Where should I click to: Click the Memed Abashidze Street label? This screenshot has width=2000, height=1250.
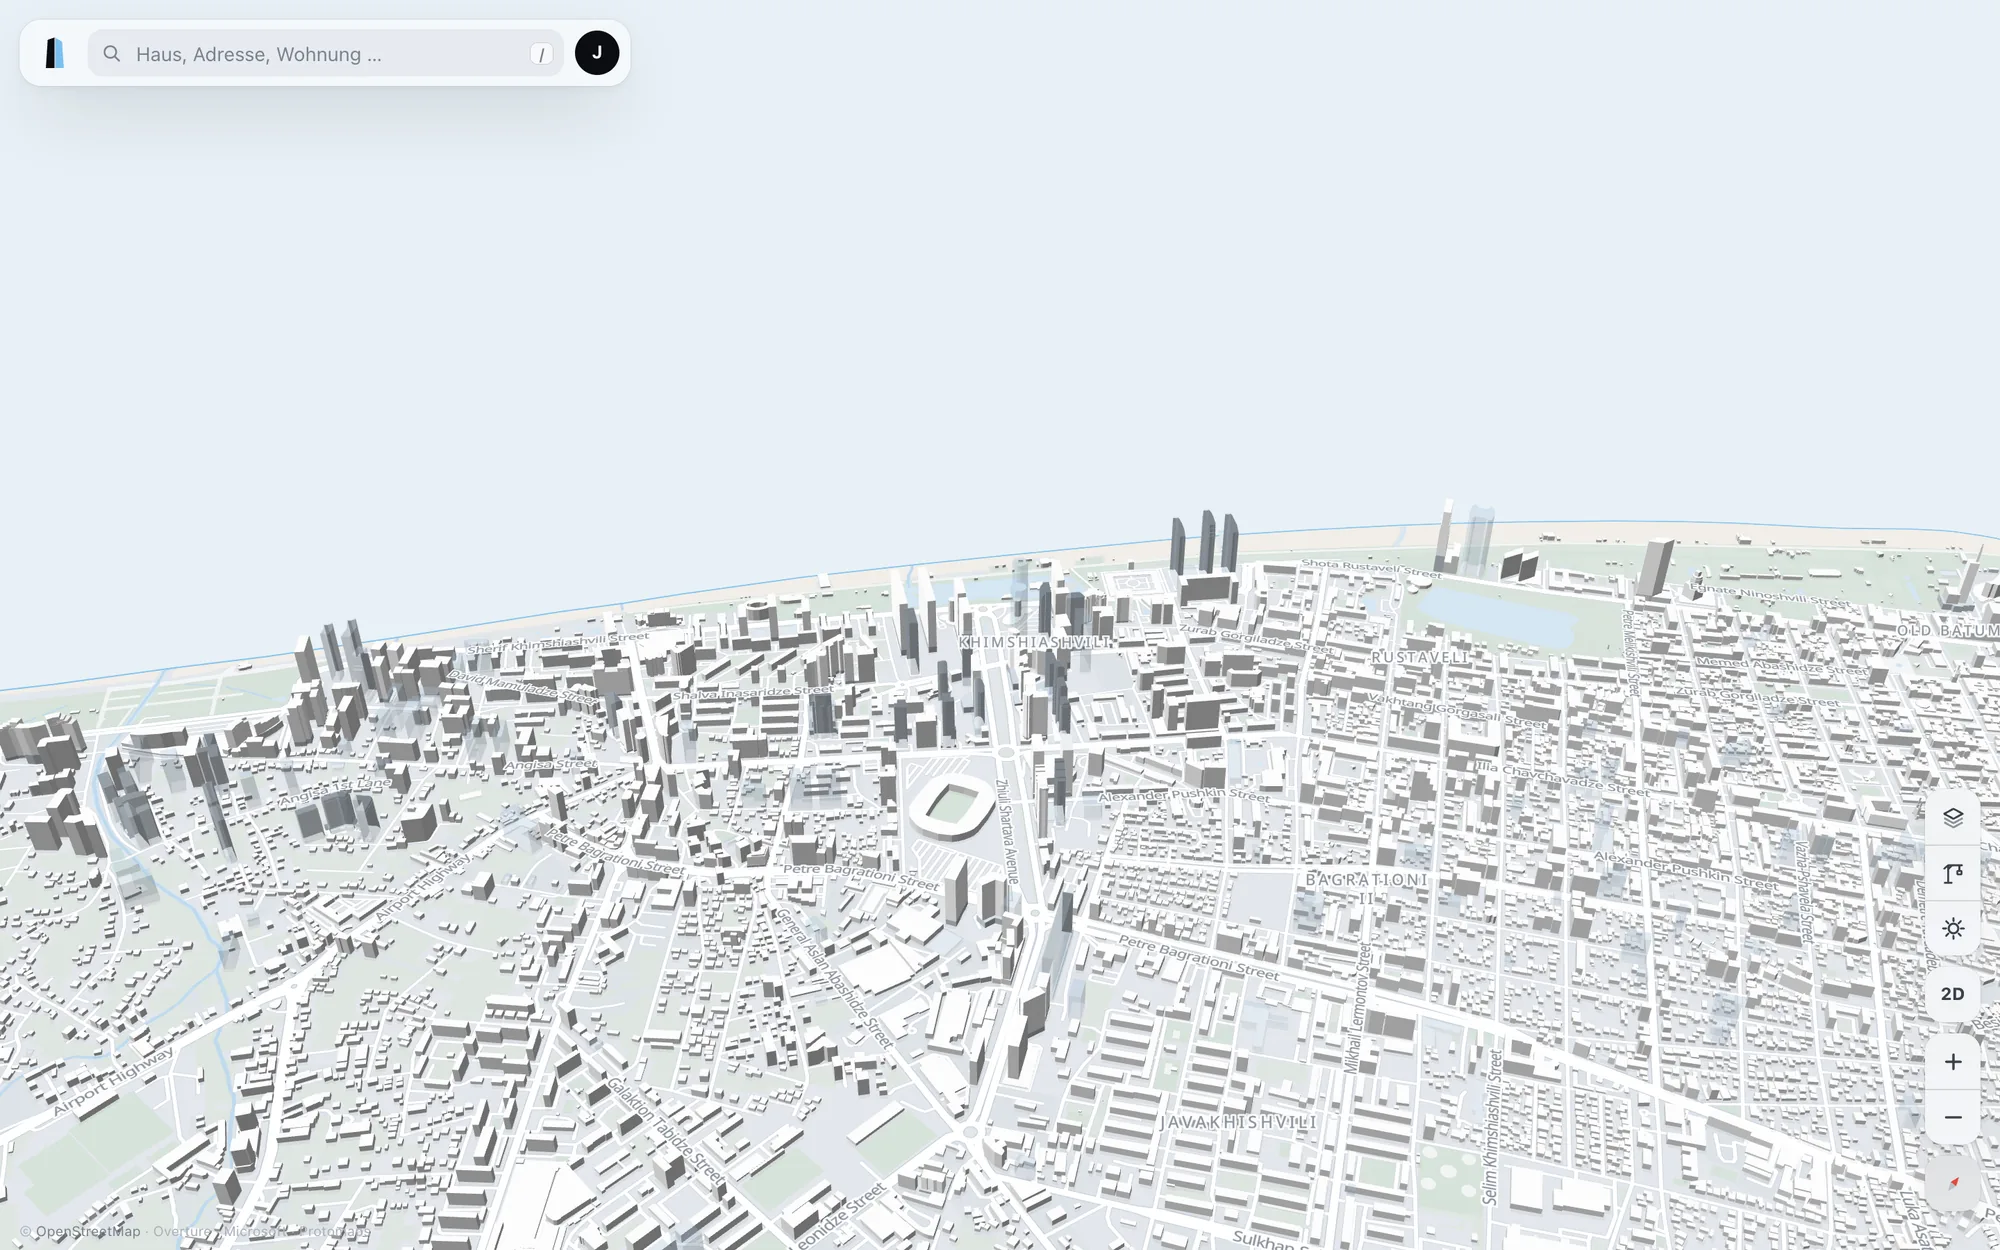coord(1781,666)
